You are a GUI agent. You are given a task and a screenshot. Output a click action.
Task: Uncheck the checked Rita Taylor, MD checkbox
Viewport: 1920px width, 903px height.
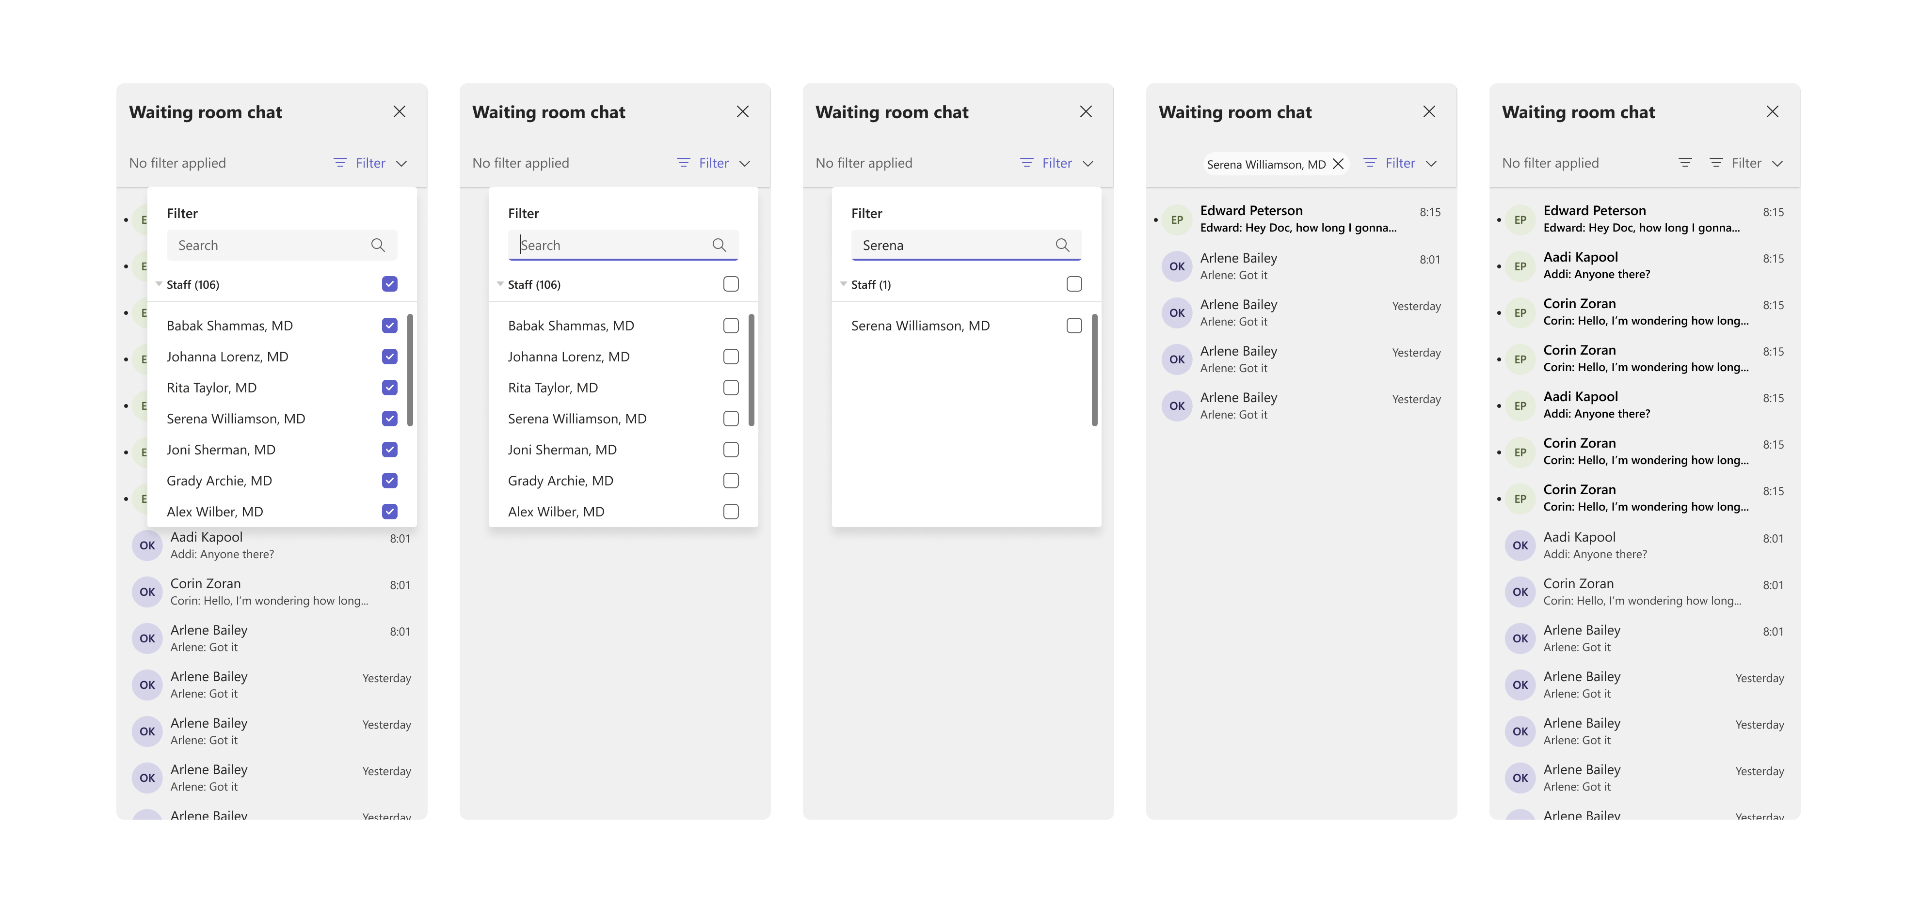point(390,387)
